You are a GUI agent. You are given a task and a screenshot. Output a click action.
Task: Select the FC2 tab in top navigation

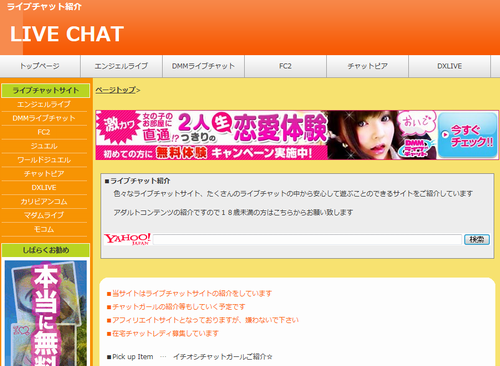click(285, 66)
